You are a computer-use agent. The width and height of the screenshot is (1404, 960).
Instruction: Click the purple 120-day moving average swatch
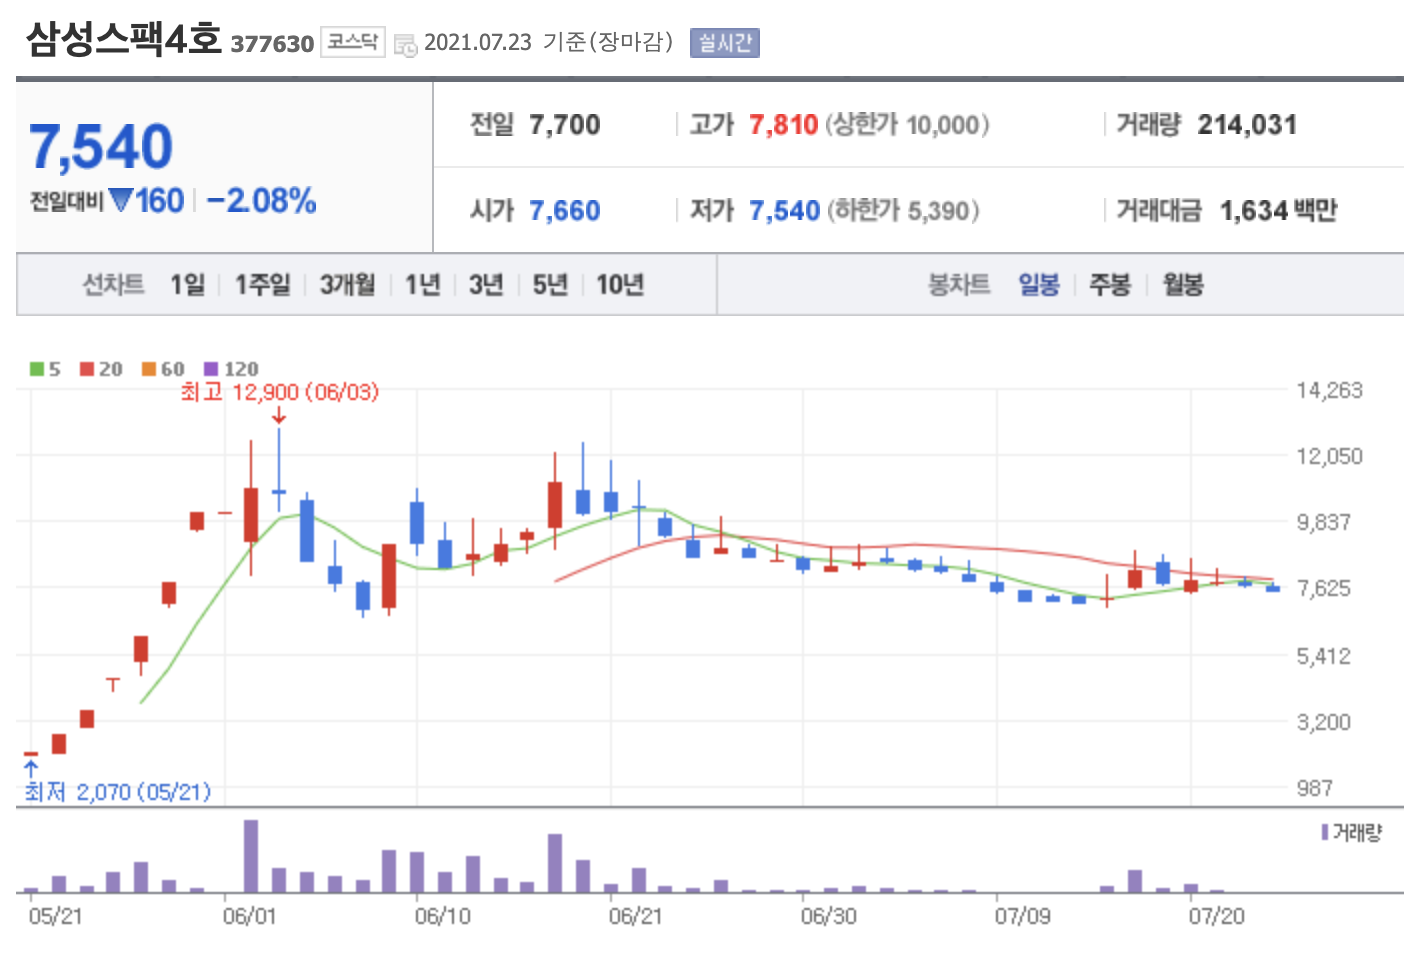(x=211, y=369)
